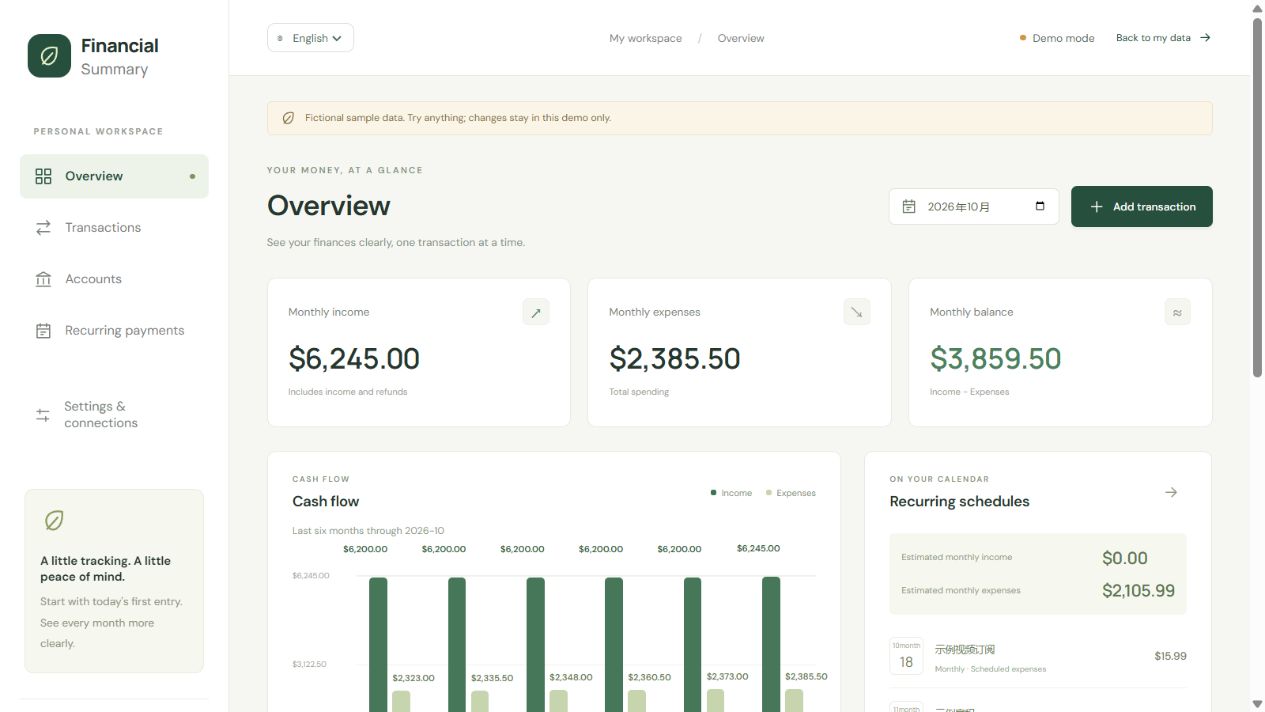Screen dimensions: 1265x712
Task: Click Monthly income value $6,245.00
Action: [x=354, y=358]
